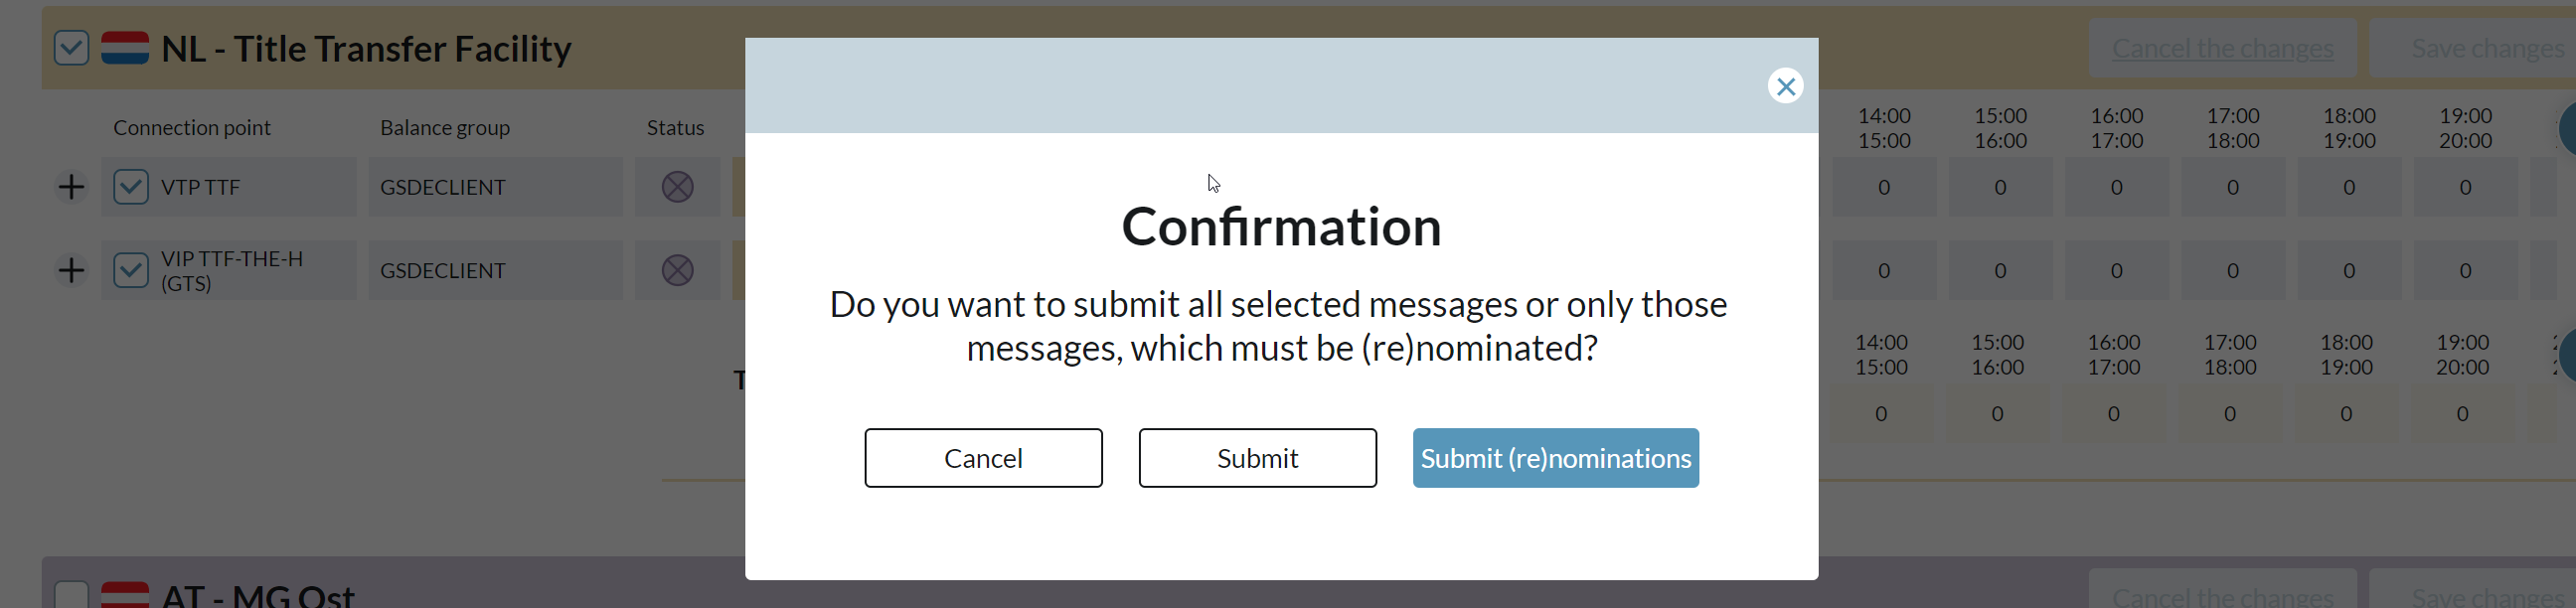
Task: Close the Confirmation dialog with the X icon
Action: (x=1786, y=86)
